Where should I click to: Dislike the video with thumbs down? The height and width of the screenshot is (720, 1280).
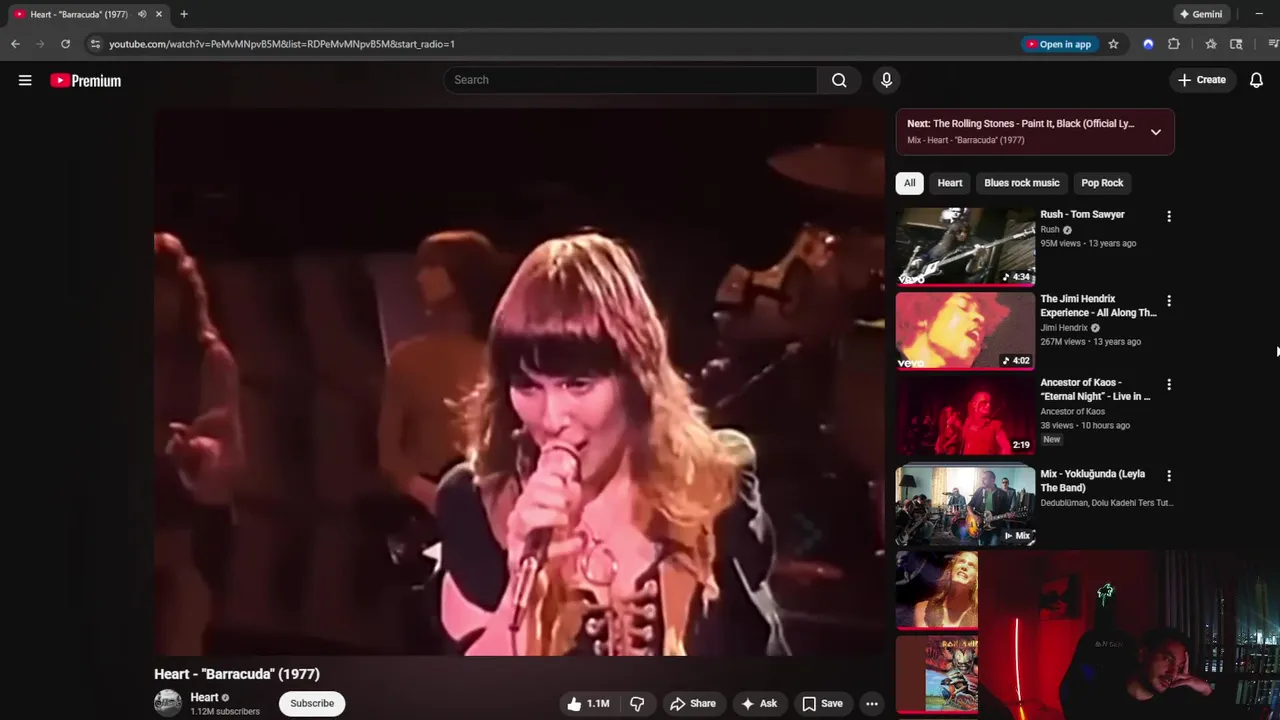pyautogui.click(x=637, y=704)
